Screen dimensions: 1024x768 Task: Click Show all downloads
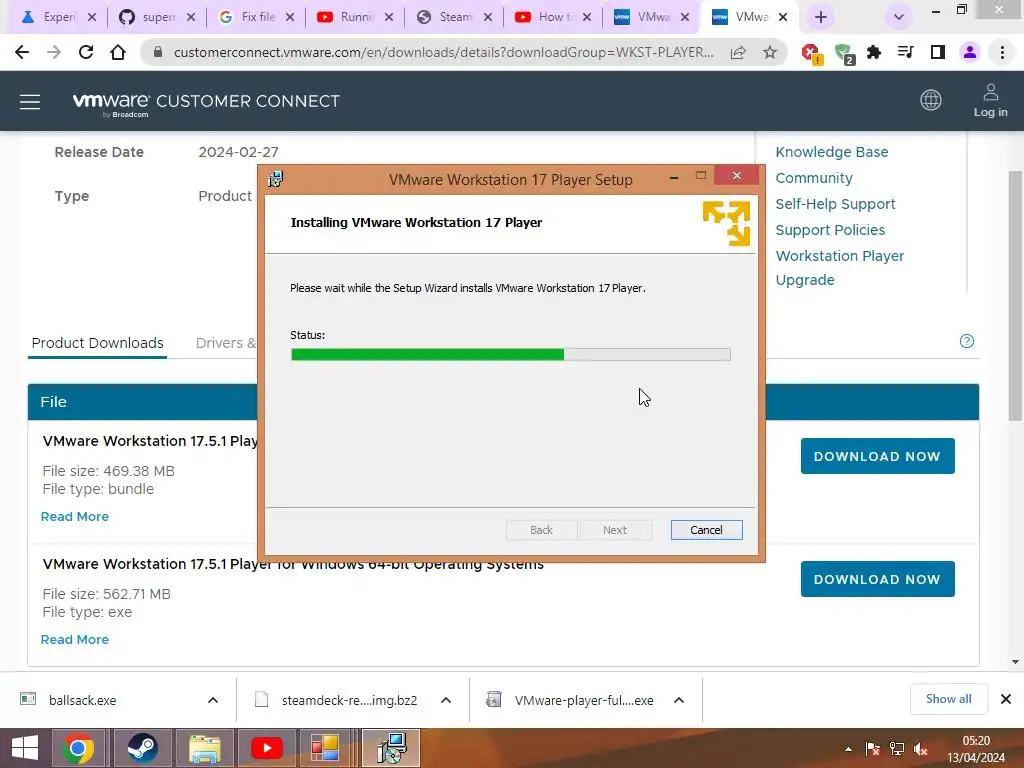click(948, 699)
